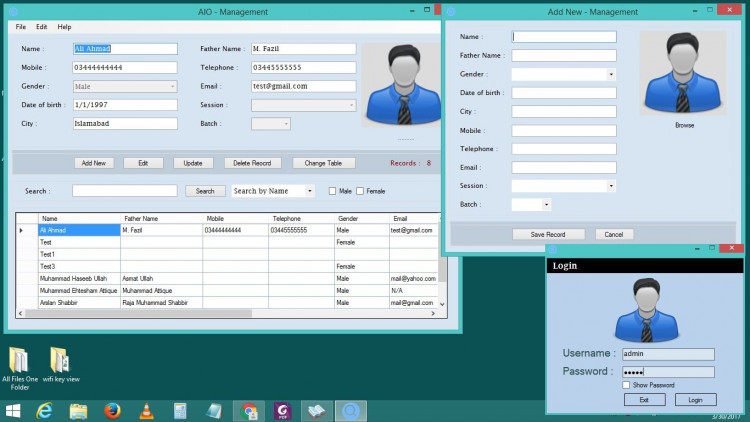Open the book icon app in taskbar

point(317,411)
